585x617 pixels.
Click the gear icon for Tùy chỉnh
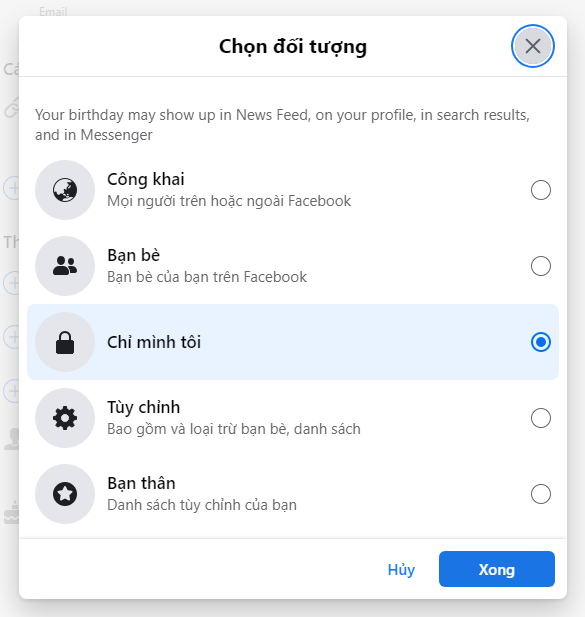[x=65, y=418]
